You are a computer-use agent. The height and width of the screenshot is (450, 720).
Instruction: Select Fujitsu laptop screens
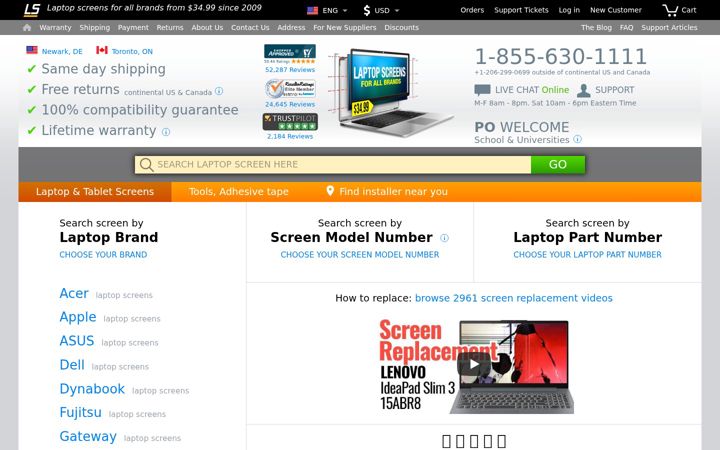point(80,412)
